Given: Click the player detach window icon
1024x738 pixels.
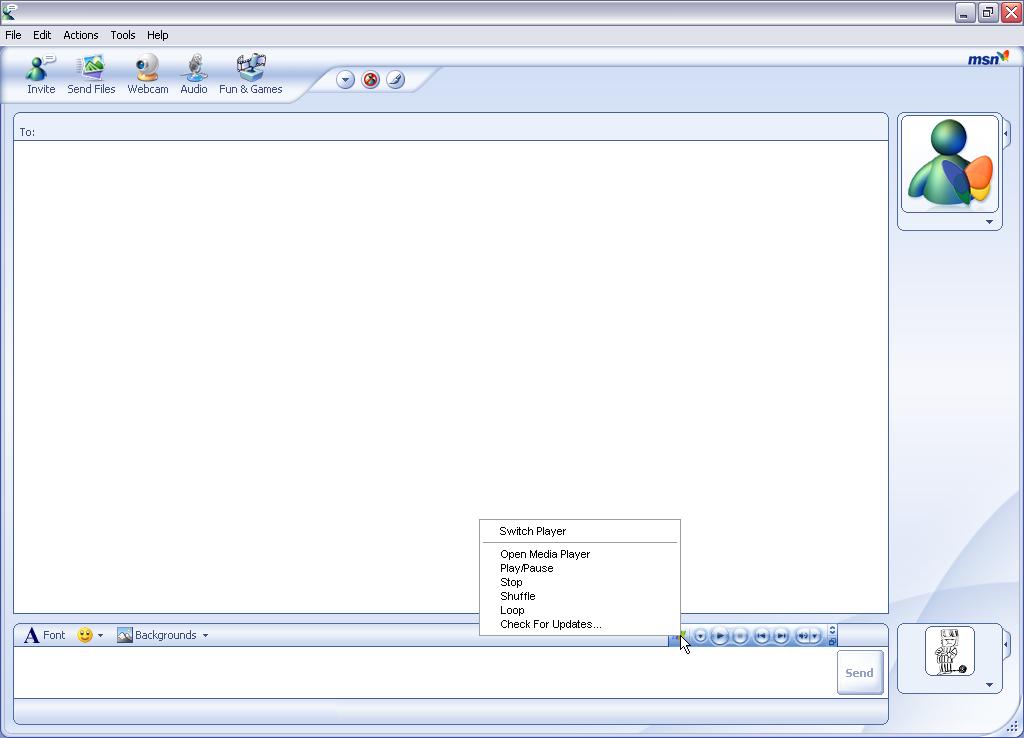Looking at the screenshot, I should (x=832, y=641).
